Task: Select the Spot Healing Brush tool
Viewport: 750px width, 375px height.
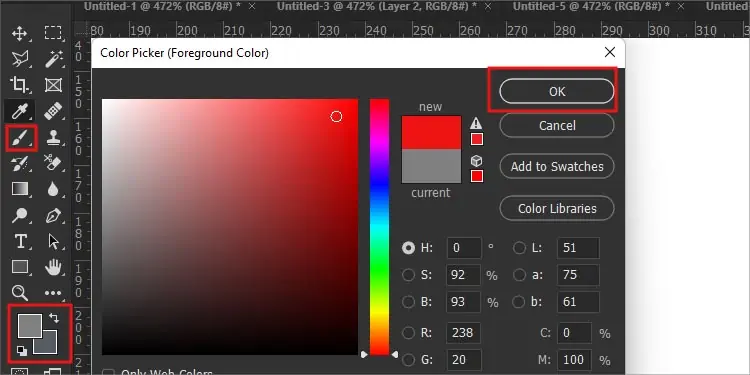Action: 53,111
